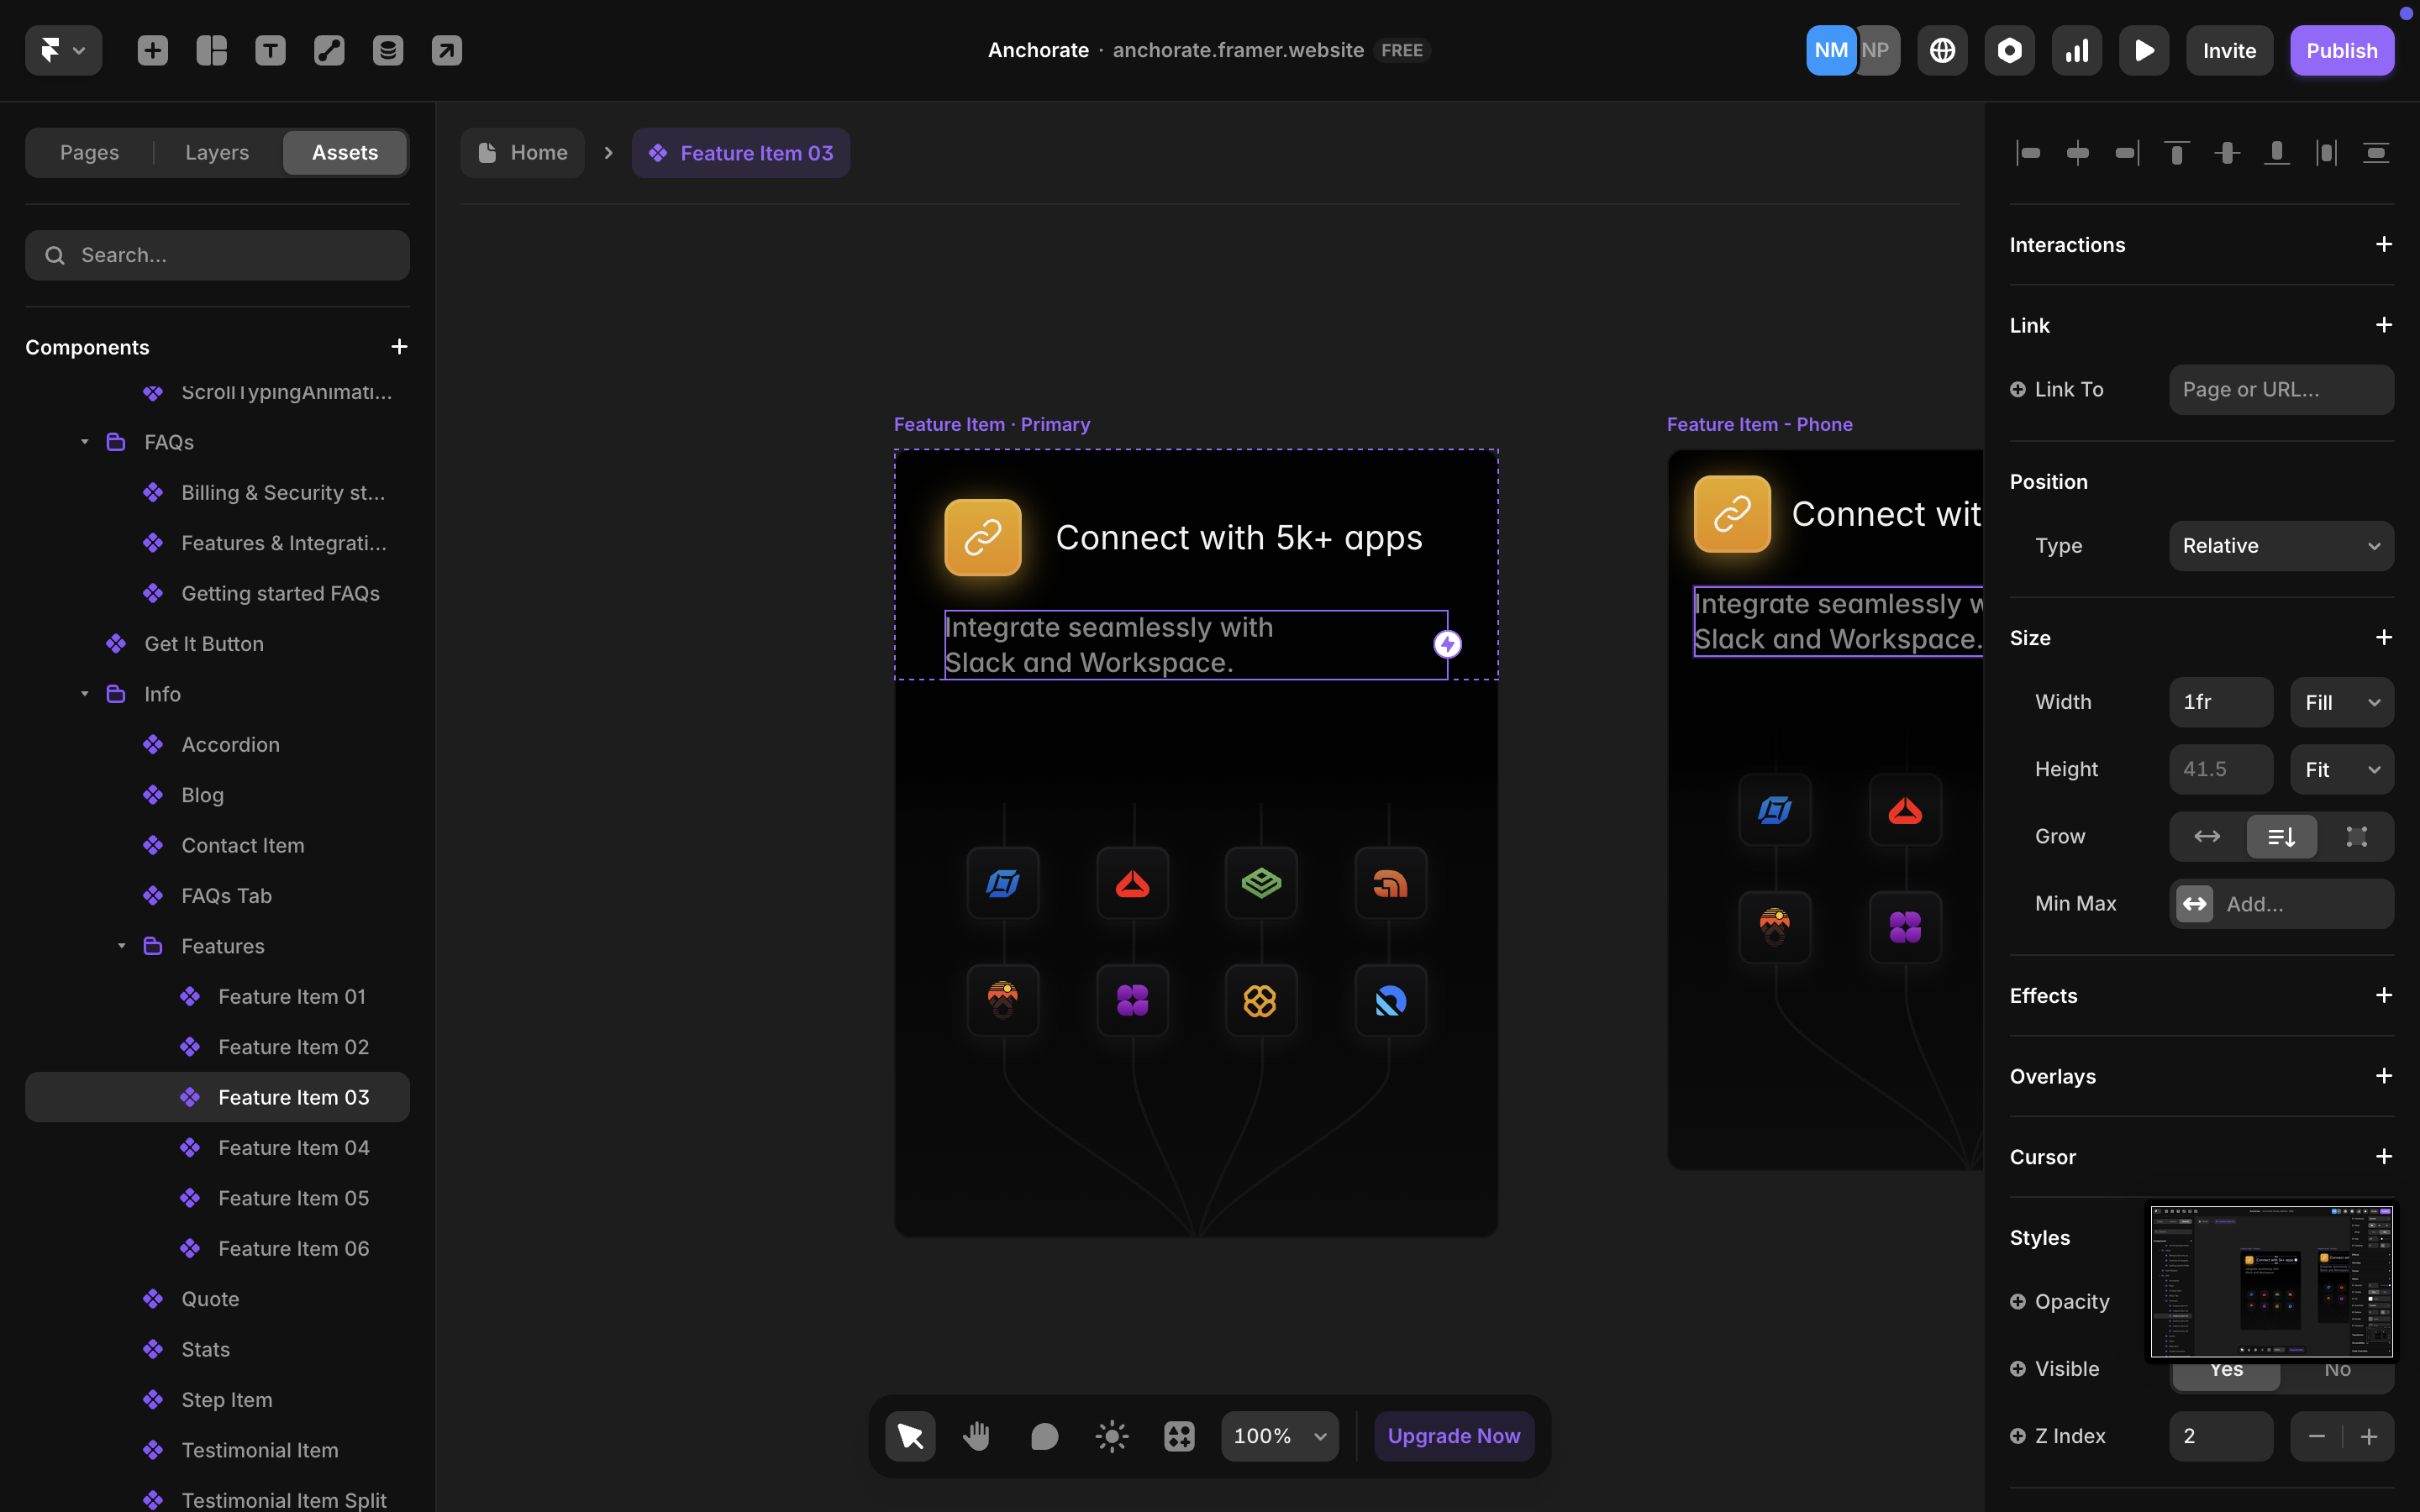The height and width of the screenshot is (1512, 2420).
Task: Open the Insert panel with the plus icon
Action: (152, 50)
